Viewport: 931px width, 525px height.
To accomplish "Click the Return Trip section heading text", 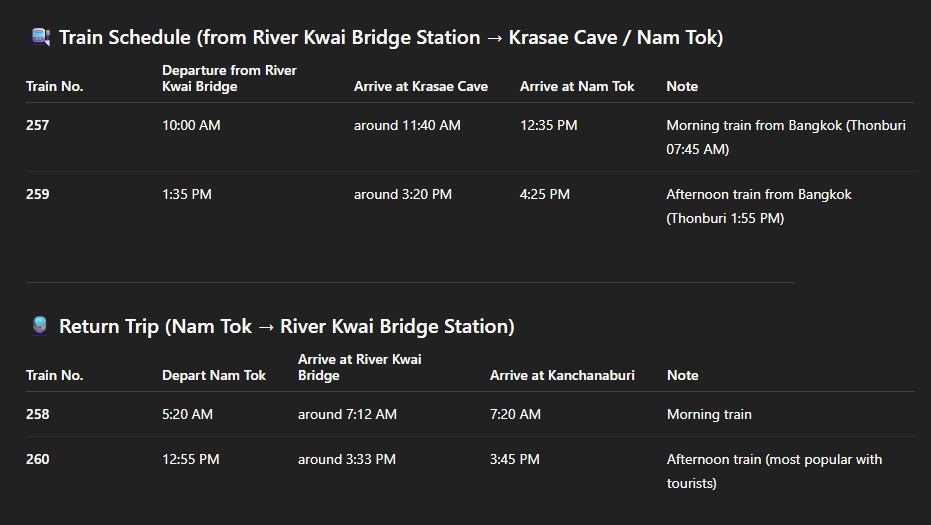I will click(286, 327).
